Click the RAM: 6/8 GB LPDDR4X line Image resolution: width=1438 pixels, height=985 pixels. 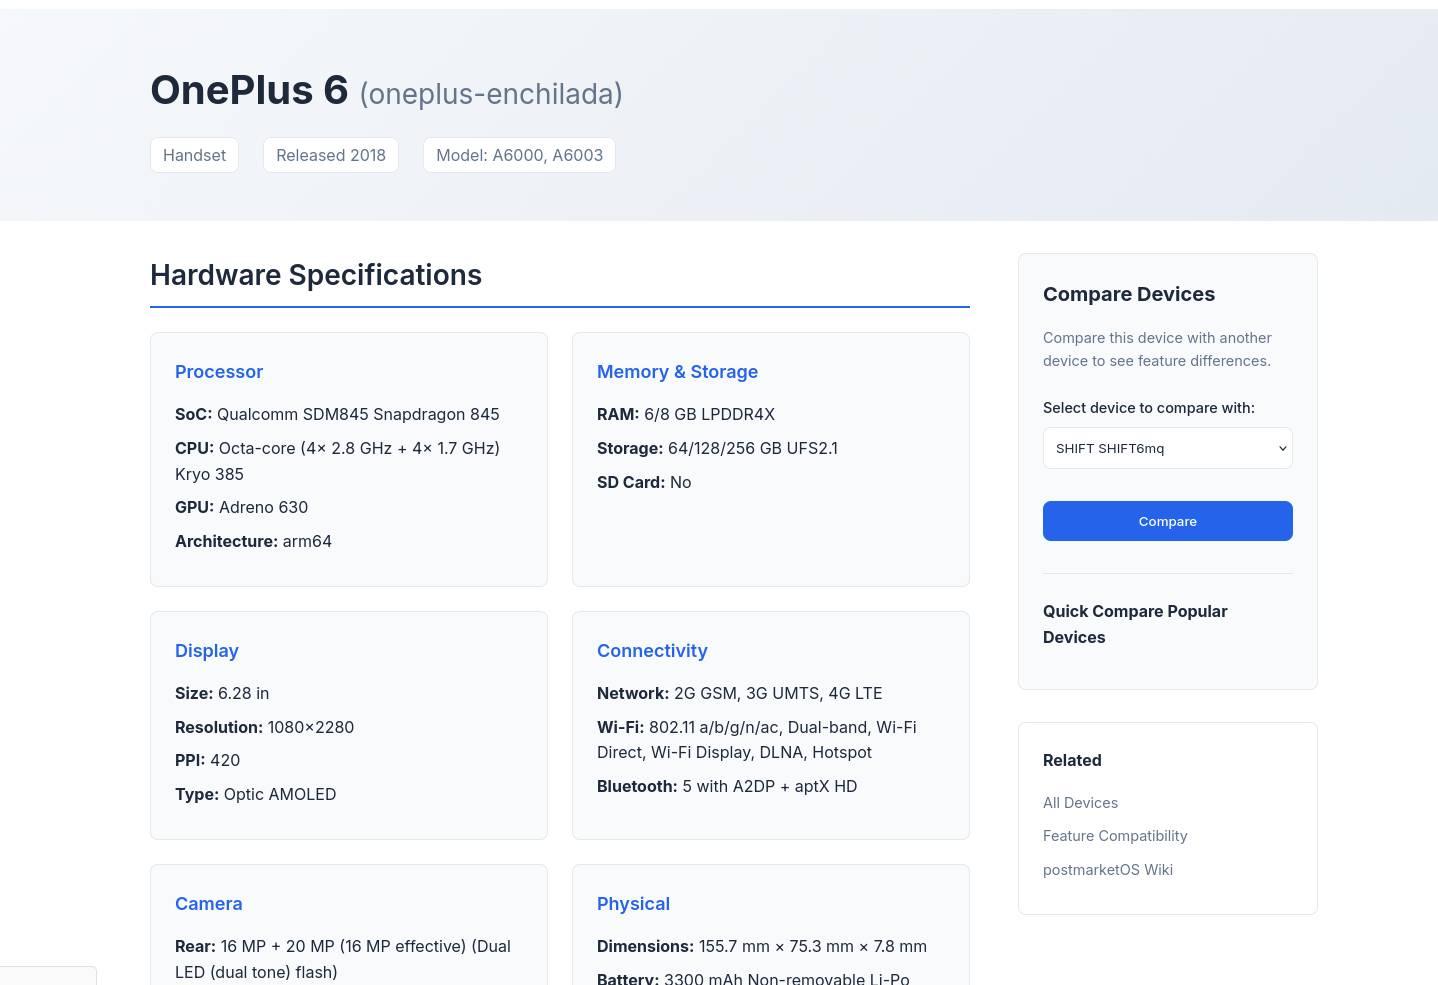pos(686,414)
